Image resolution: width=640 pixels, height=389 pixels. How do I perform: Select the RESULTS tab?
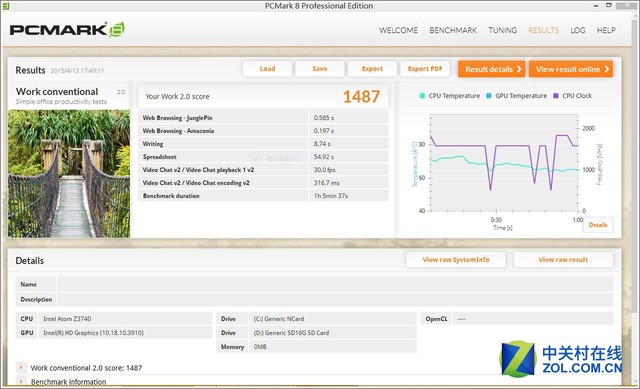(543, 30)
